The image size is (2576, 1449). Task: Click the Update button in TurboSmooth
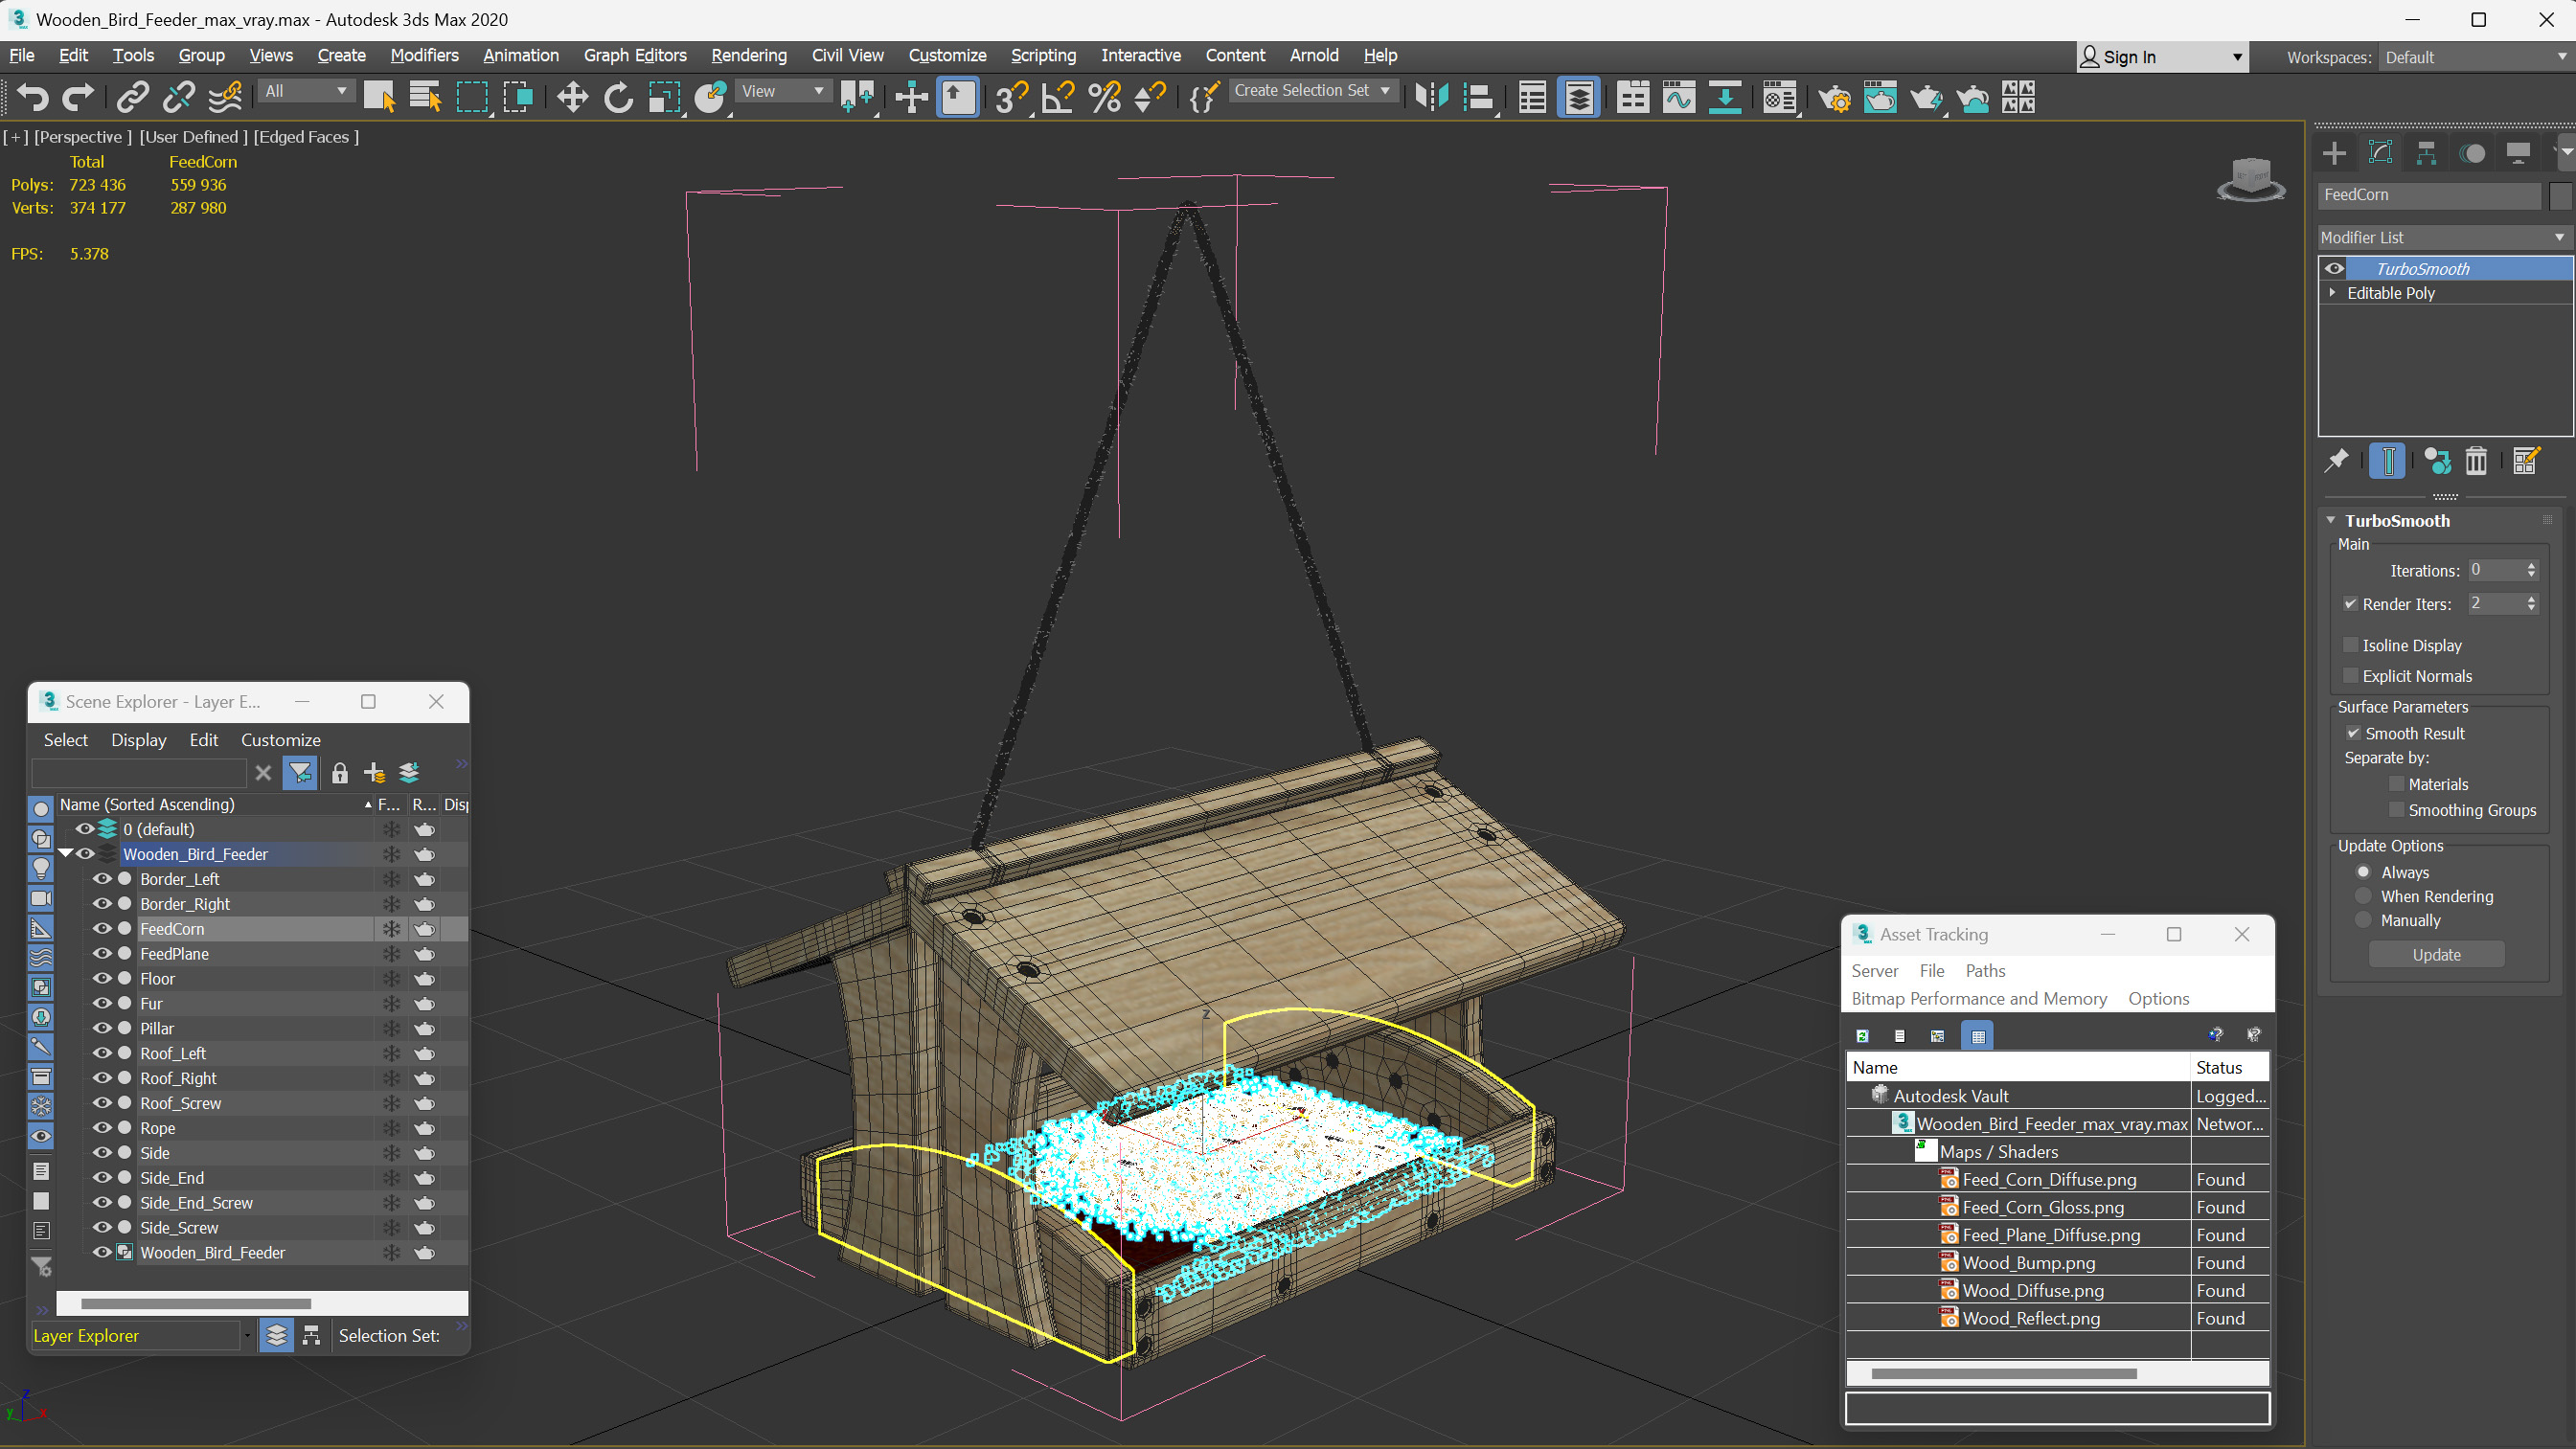(2436, 956)
